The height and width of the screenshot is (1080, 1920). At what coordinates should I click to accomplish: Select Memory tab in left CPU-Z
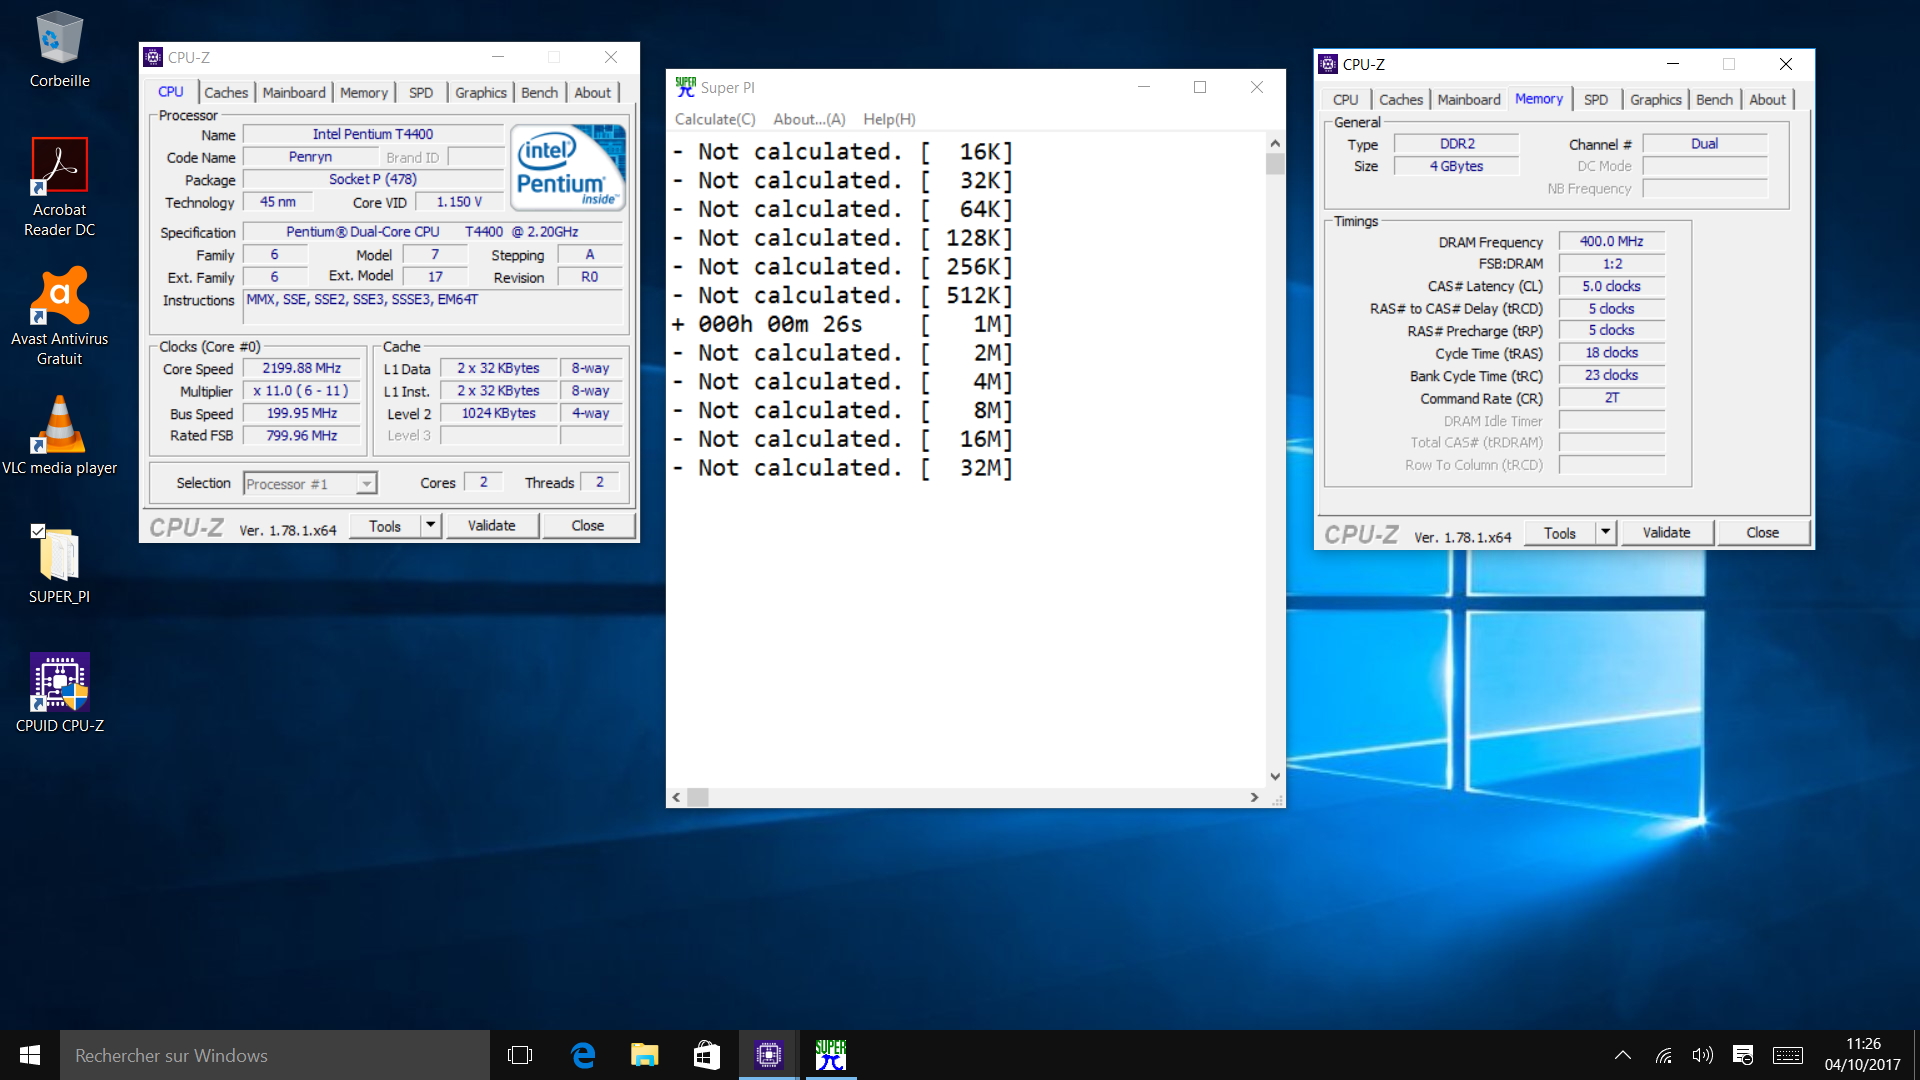pyautogui.click(x=364, y=92)
